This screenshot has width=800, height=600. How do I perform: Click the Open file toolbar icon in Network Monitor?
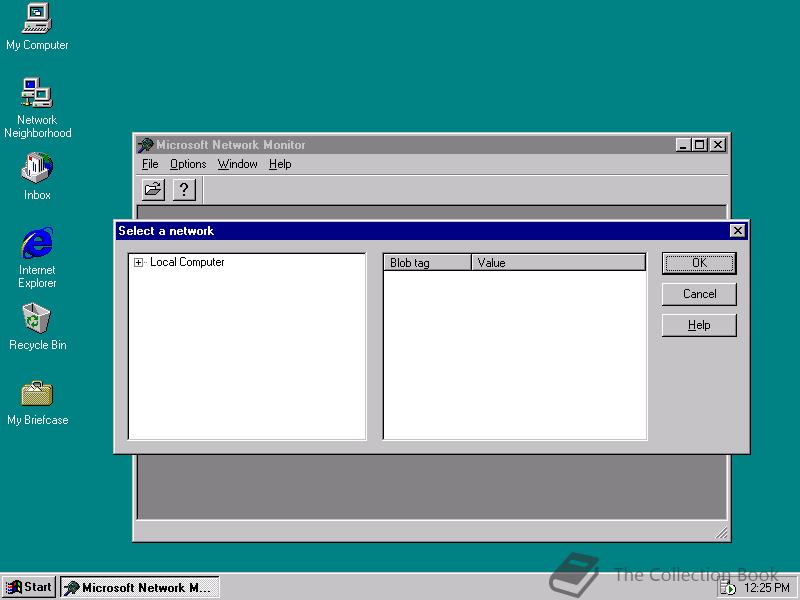click(x=153, y=190)
